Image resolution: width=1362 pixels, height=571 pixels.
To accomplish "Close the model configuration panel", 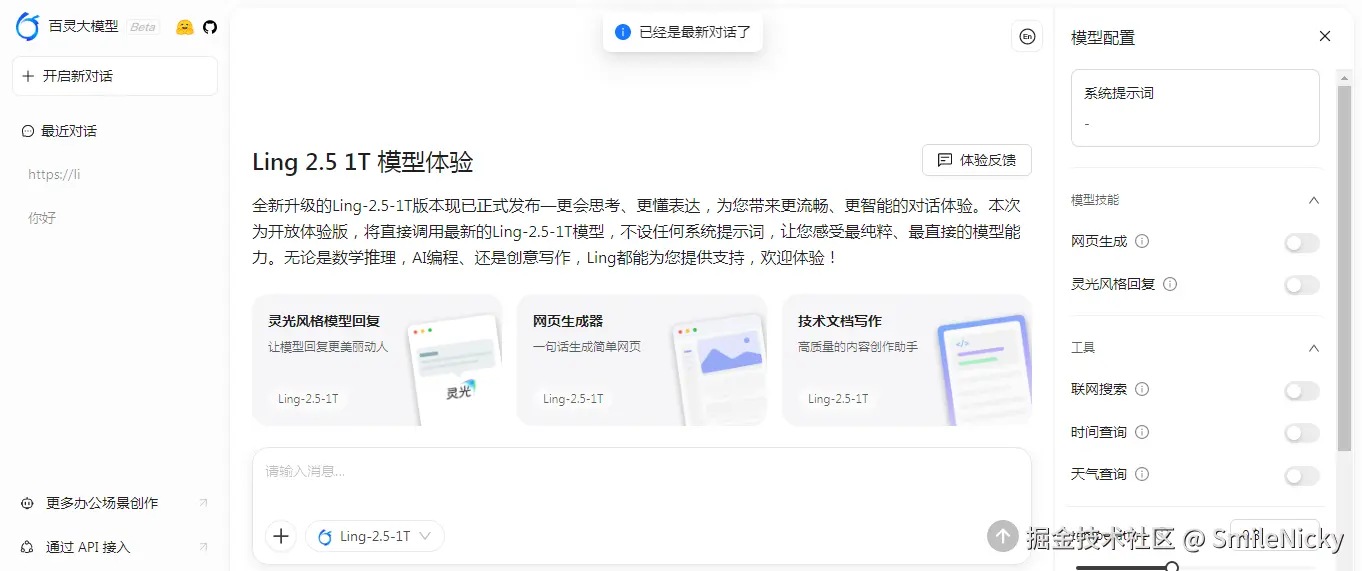I will [x=1325, y=37].
